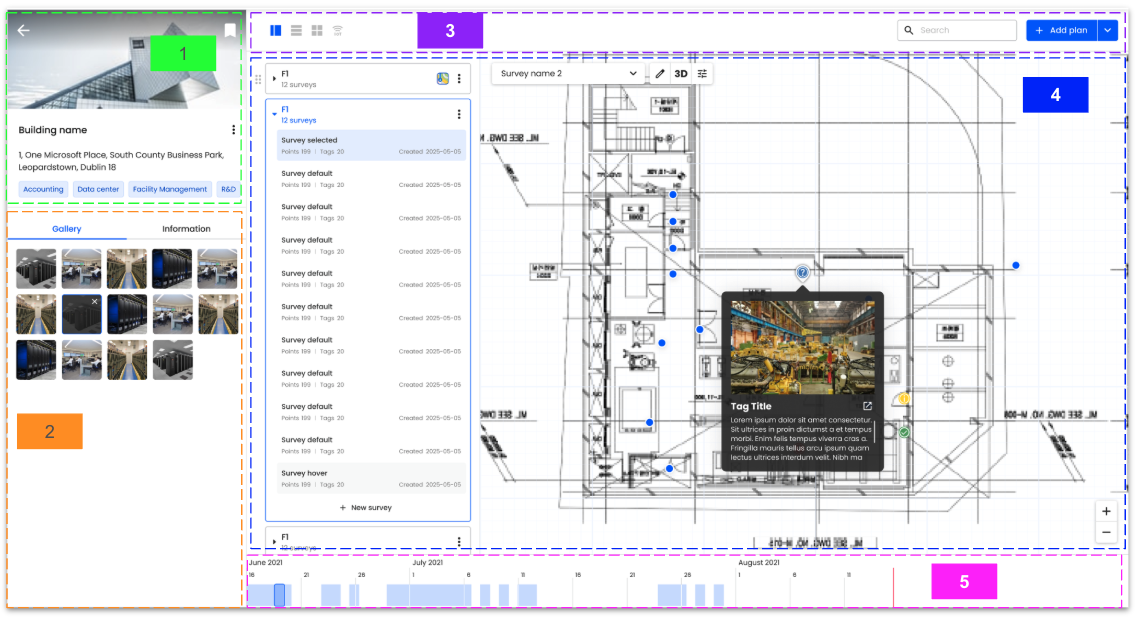Toggle the IoT signal icon
The height and width of the screenshot is (621, 1146).
tap(338, 31)
